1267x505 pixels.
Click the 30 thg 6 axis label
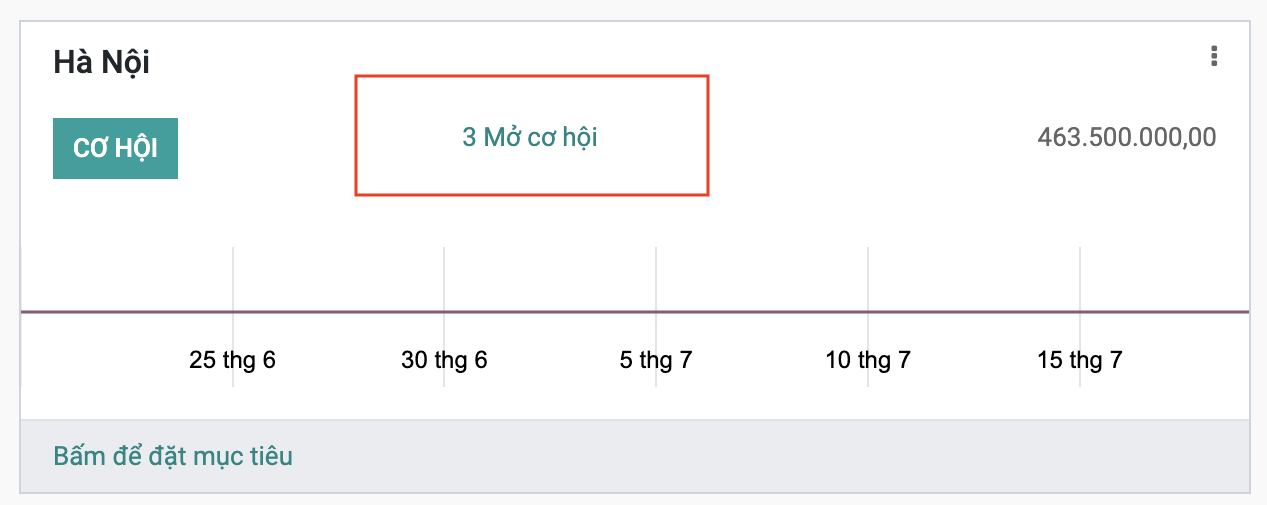pos(444,360)
